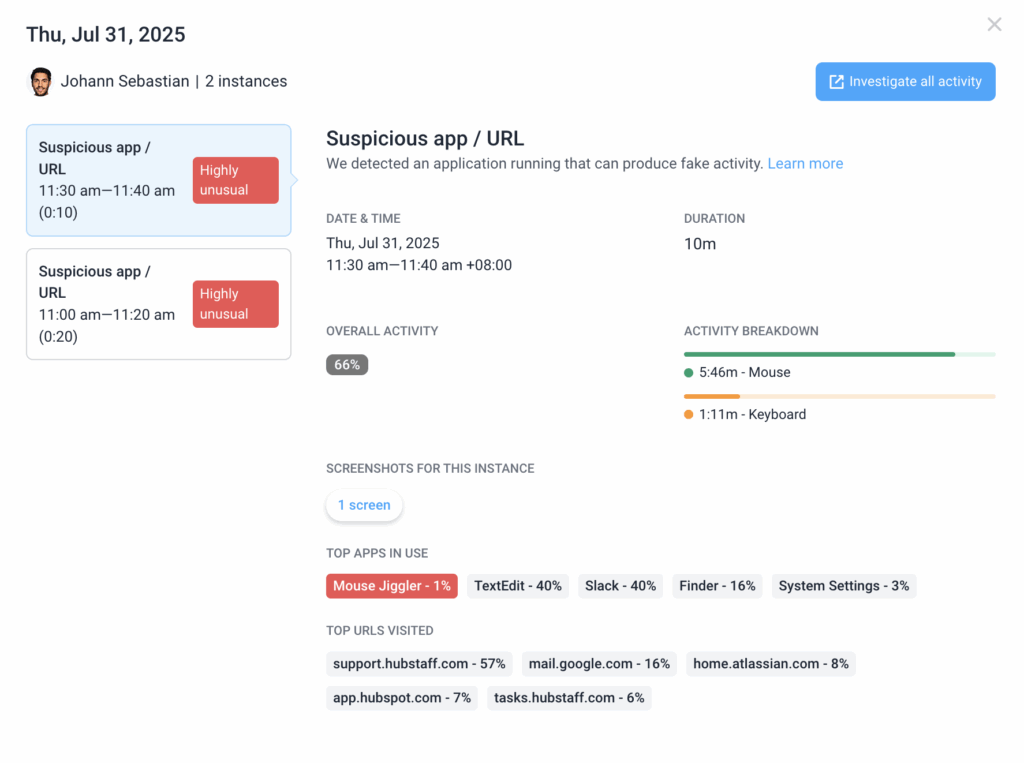Click the Mouse Jiggler - 1% tag
Image resolution: width=1024 pixels, height=763 pixels.
392,586
